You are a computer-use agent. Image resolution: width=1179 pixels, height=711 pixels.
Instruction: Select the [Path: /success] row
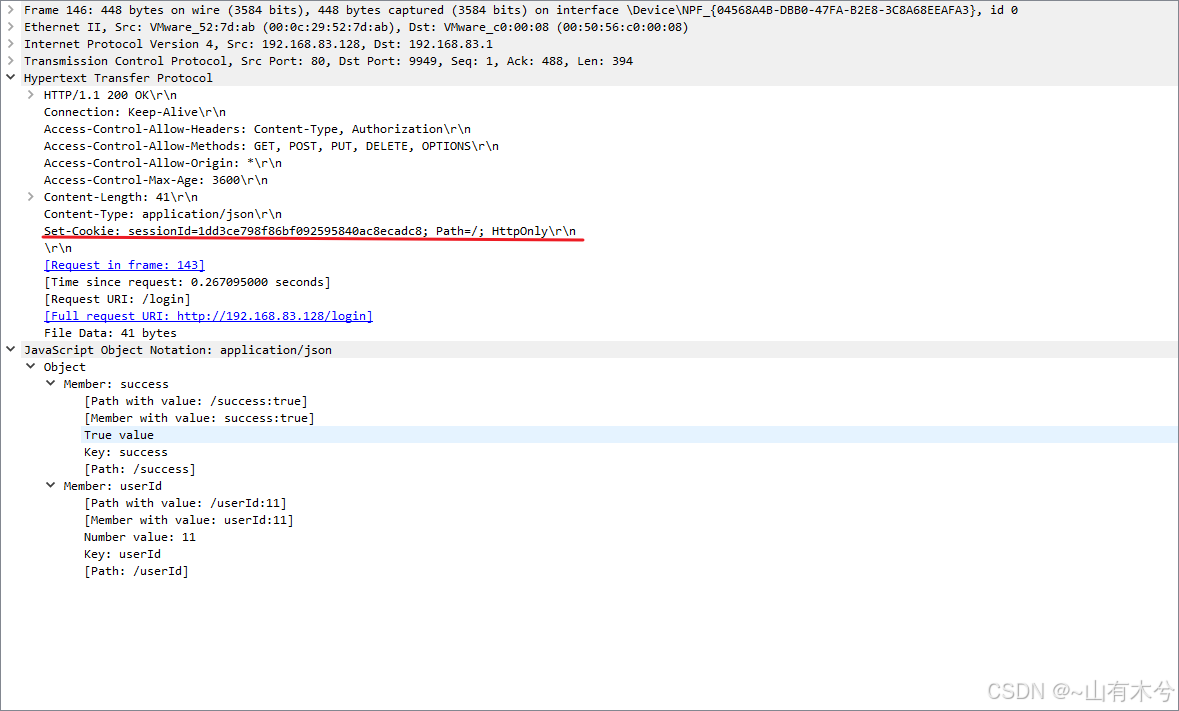pyautogui.click(x=139, y=469)
